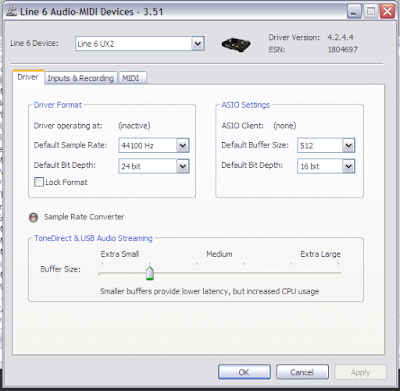Click the ASIO Client (none) value
Image resolution: width=400 pixels, height=391 pixels.
(x=285, y=126)
